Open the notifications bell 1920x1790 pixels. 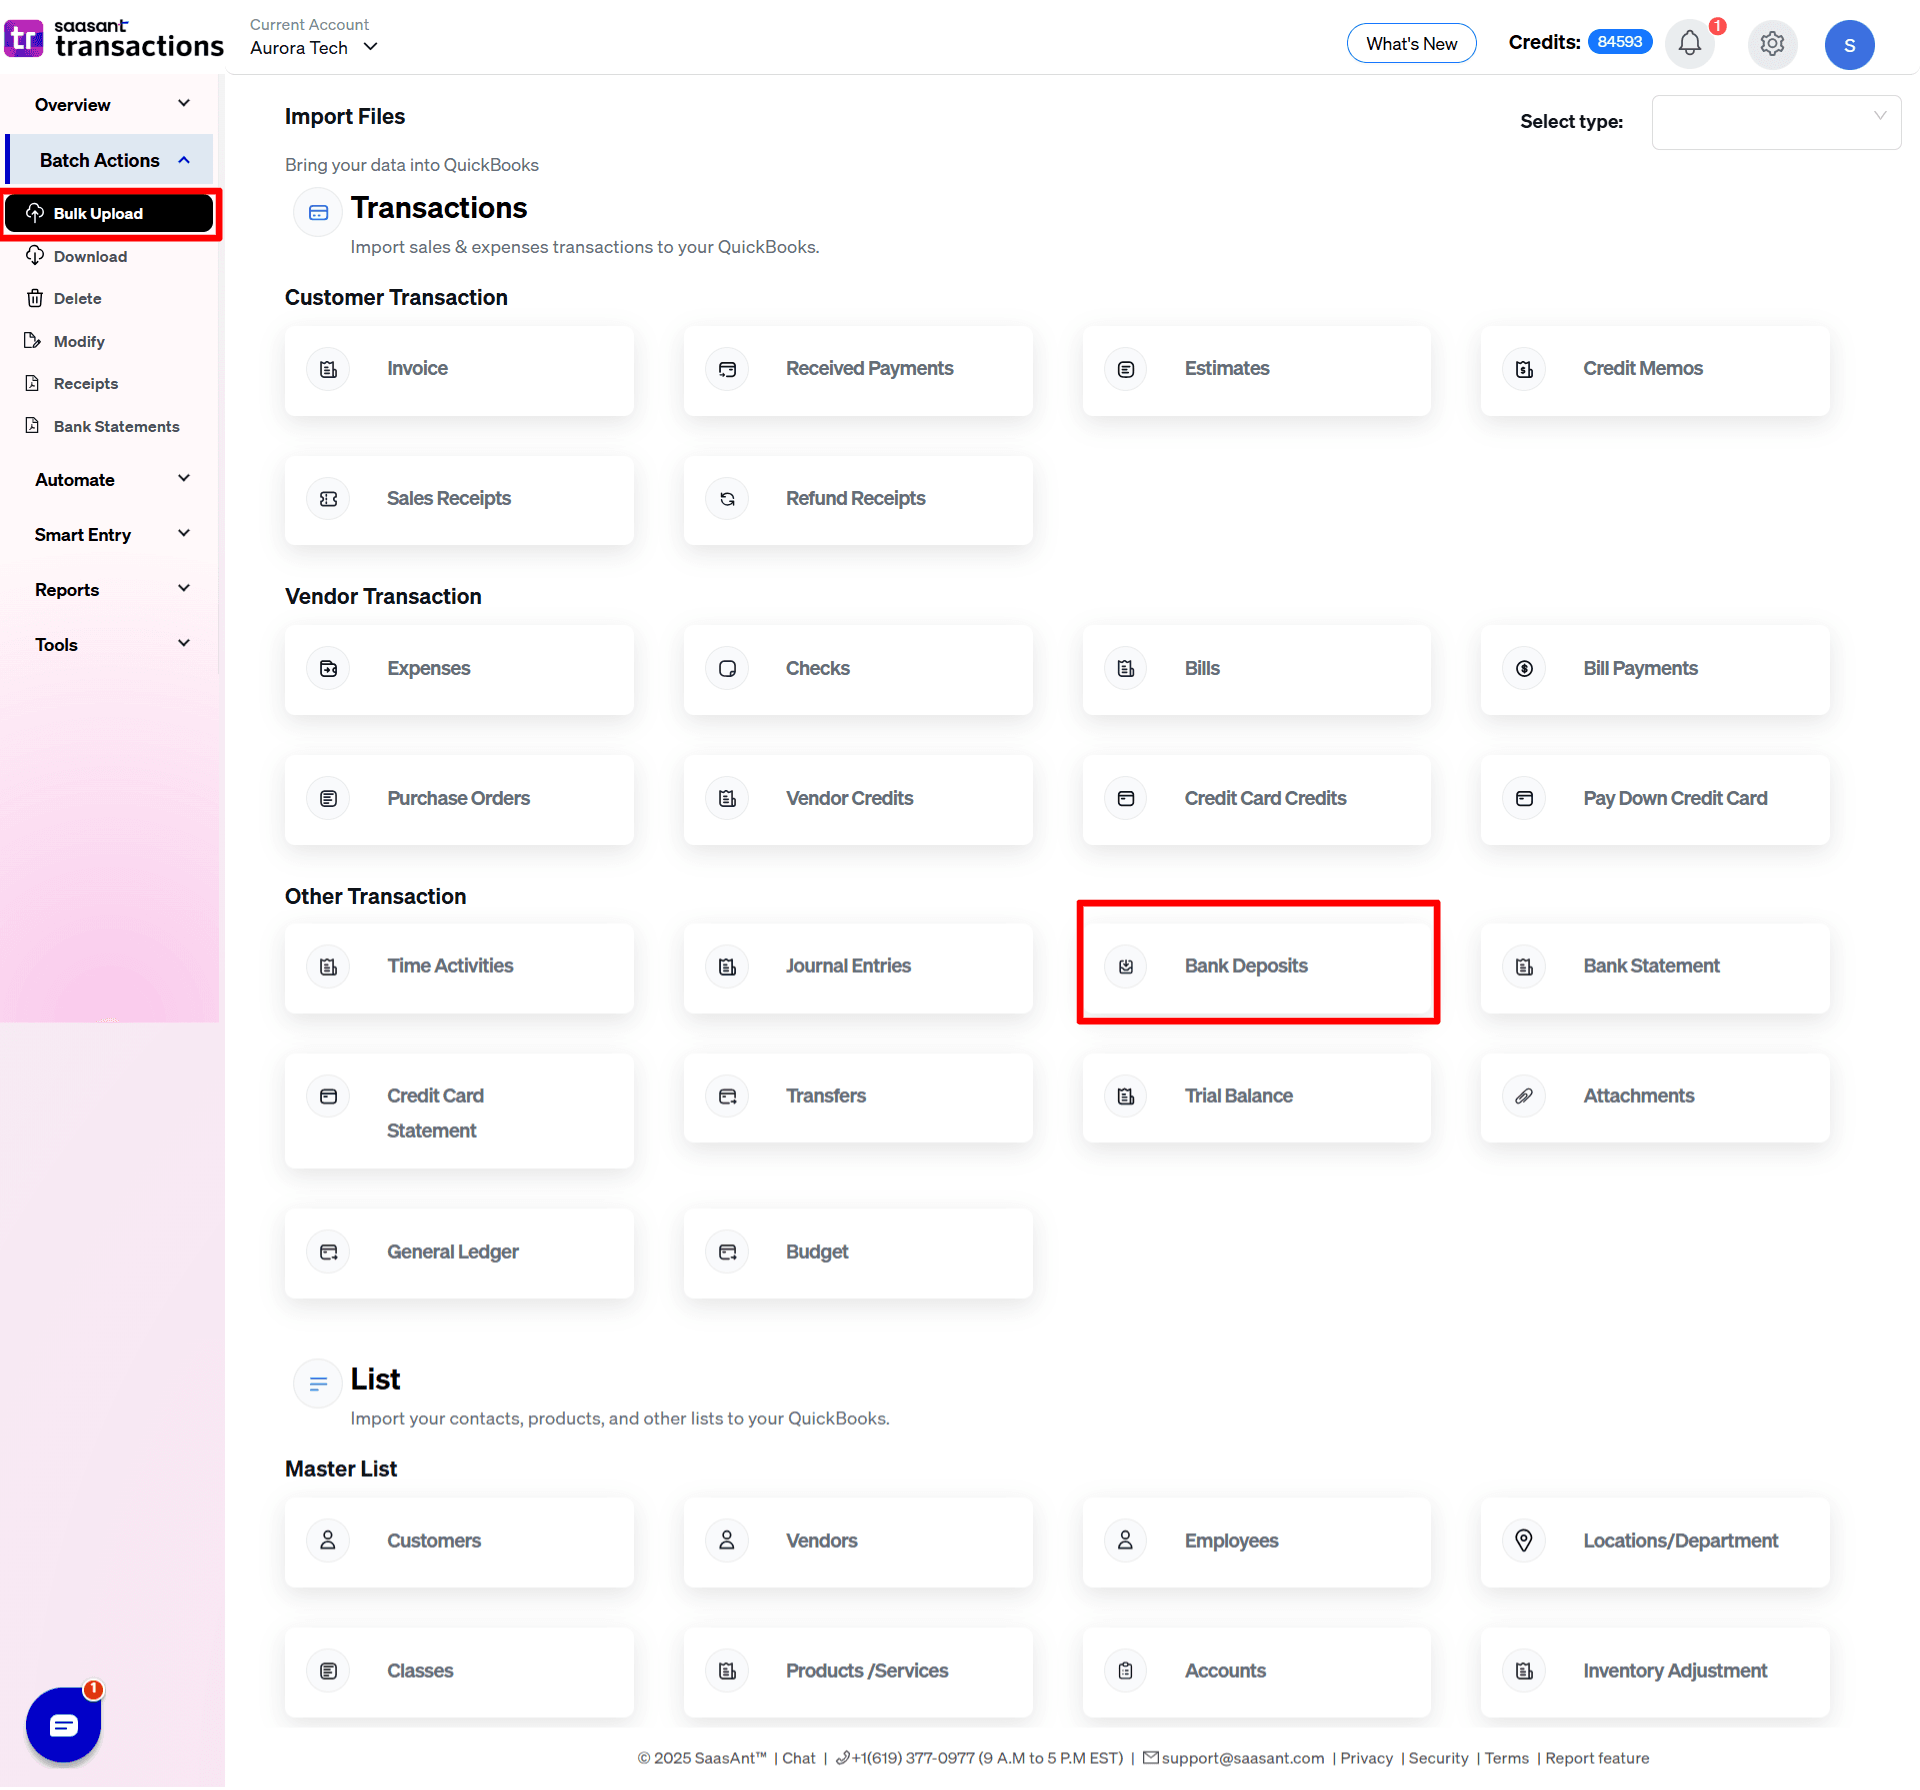coord(1689,44)
